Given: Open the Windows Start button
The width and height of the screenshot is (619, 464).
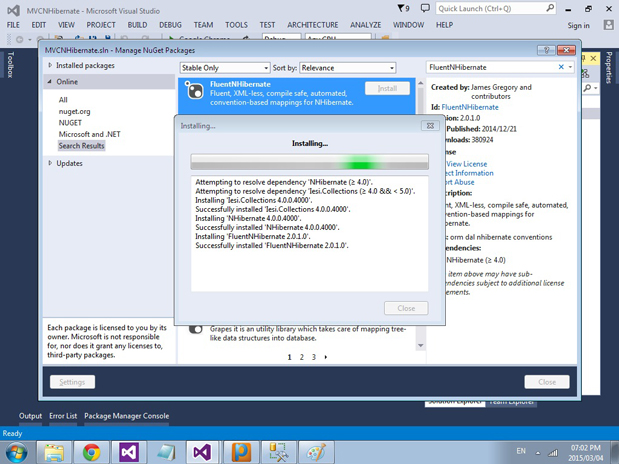Looking at the screenshot, I should [x=15, y=453].
